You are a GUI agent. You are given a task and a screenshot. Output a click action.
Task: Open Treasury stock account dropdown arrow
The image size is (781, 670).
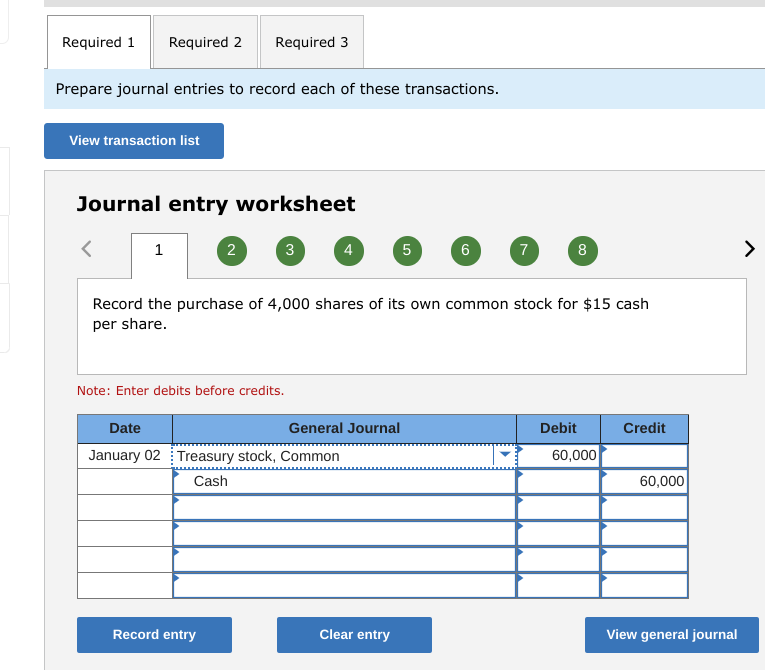(505, 455)
